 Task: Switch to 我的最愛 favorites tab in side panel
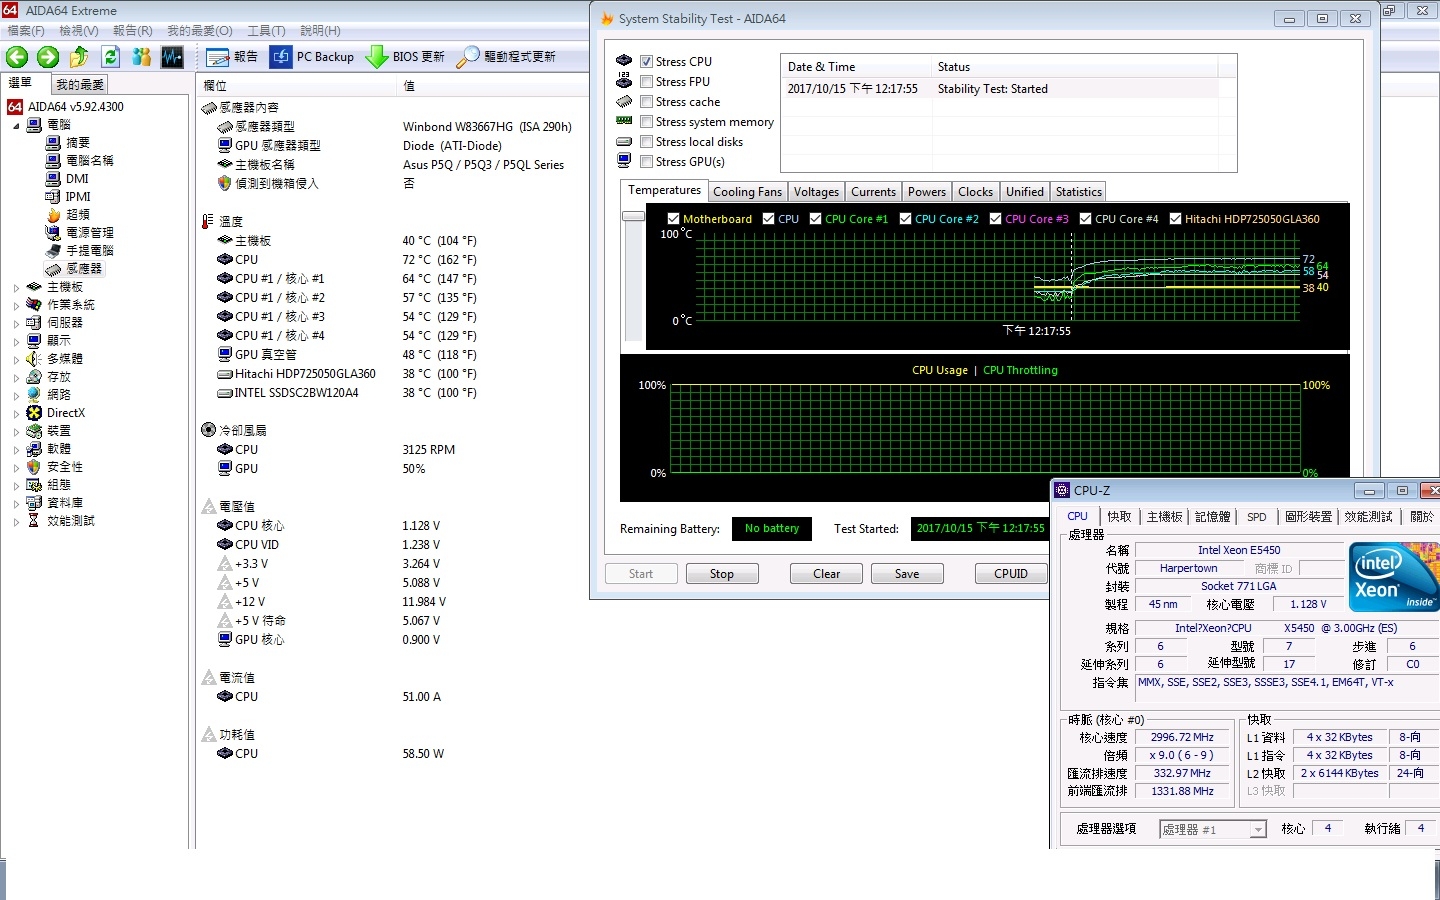tap(80, 85)
